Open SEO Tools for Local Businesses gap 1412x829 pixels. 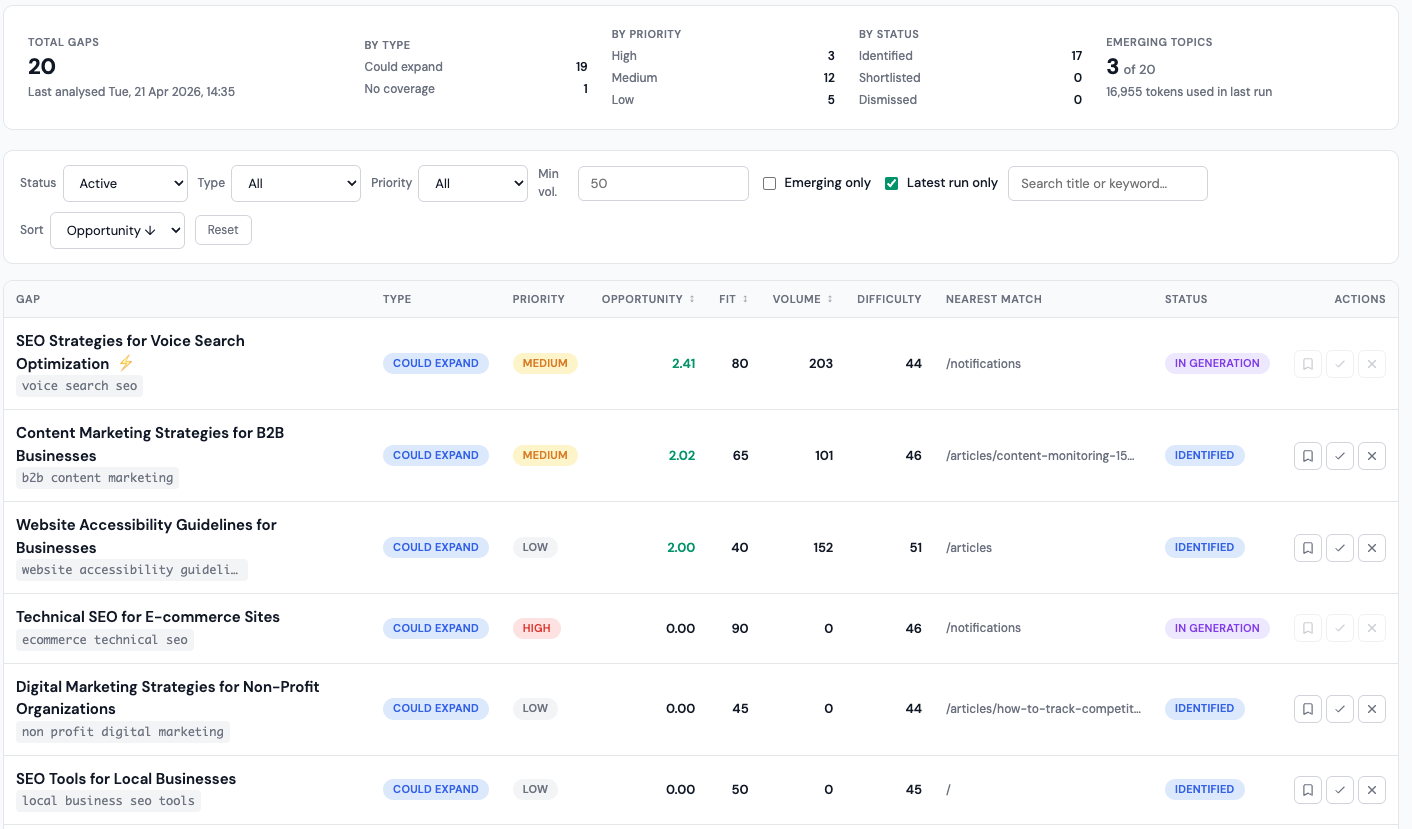point(126,779)
